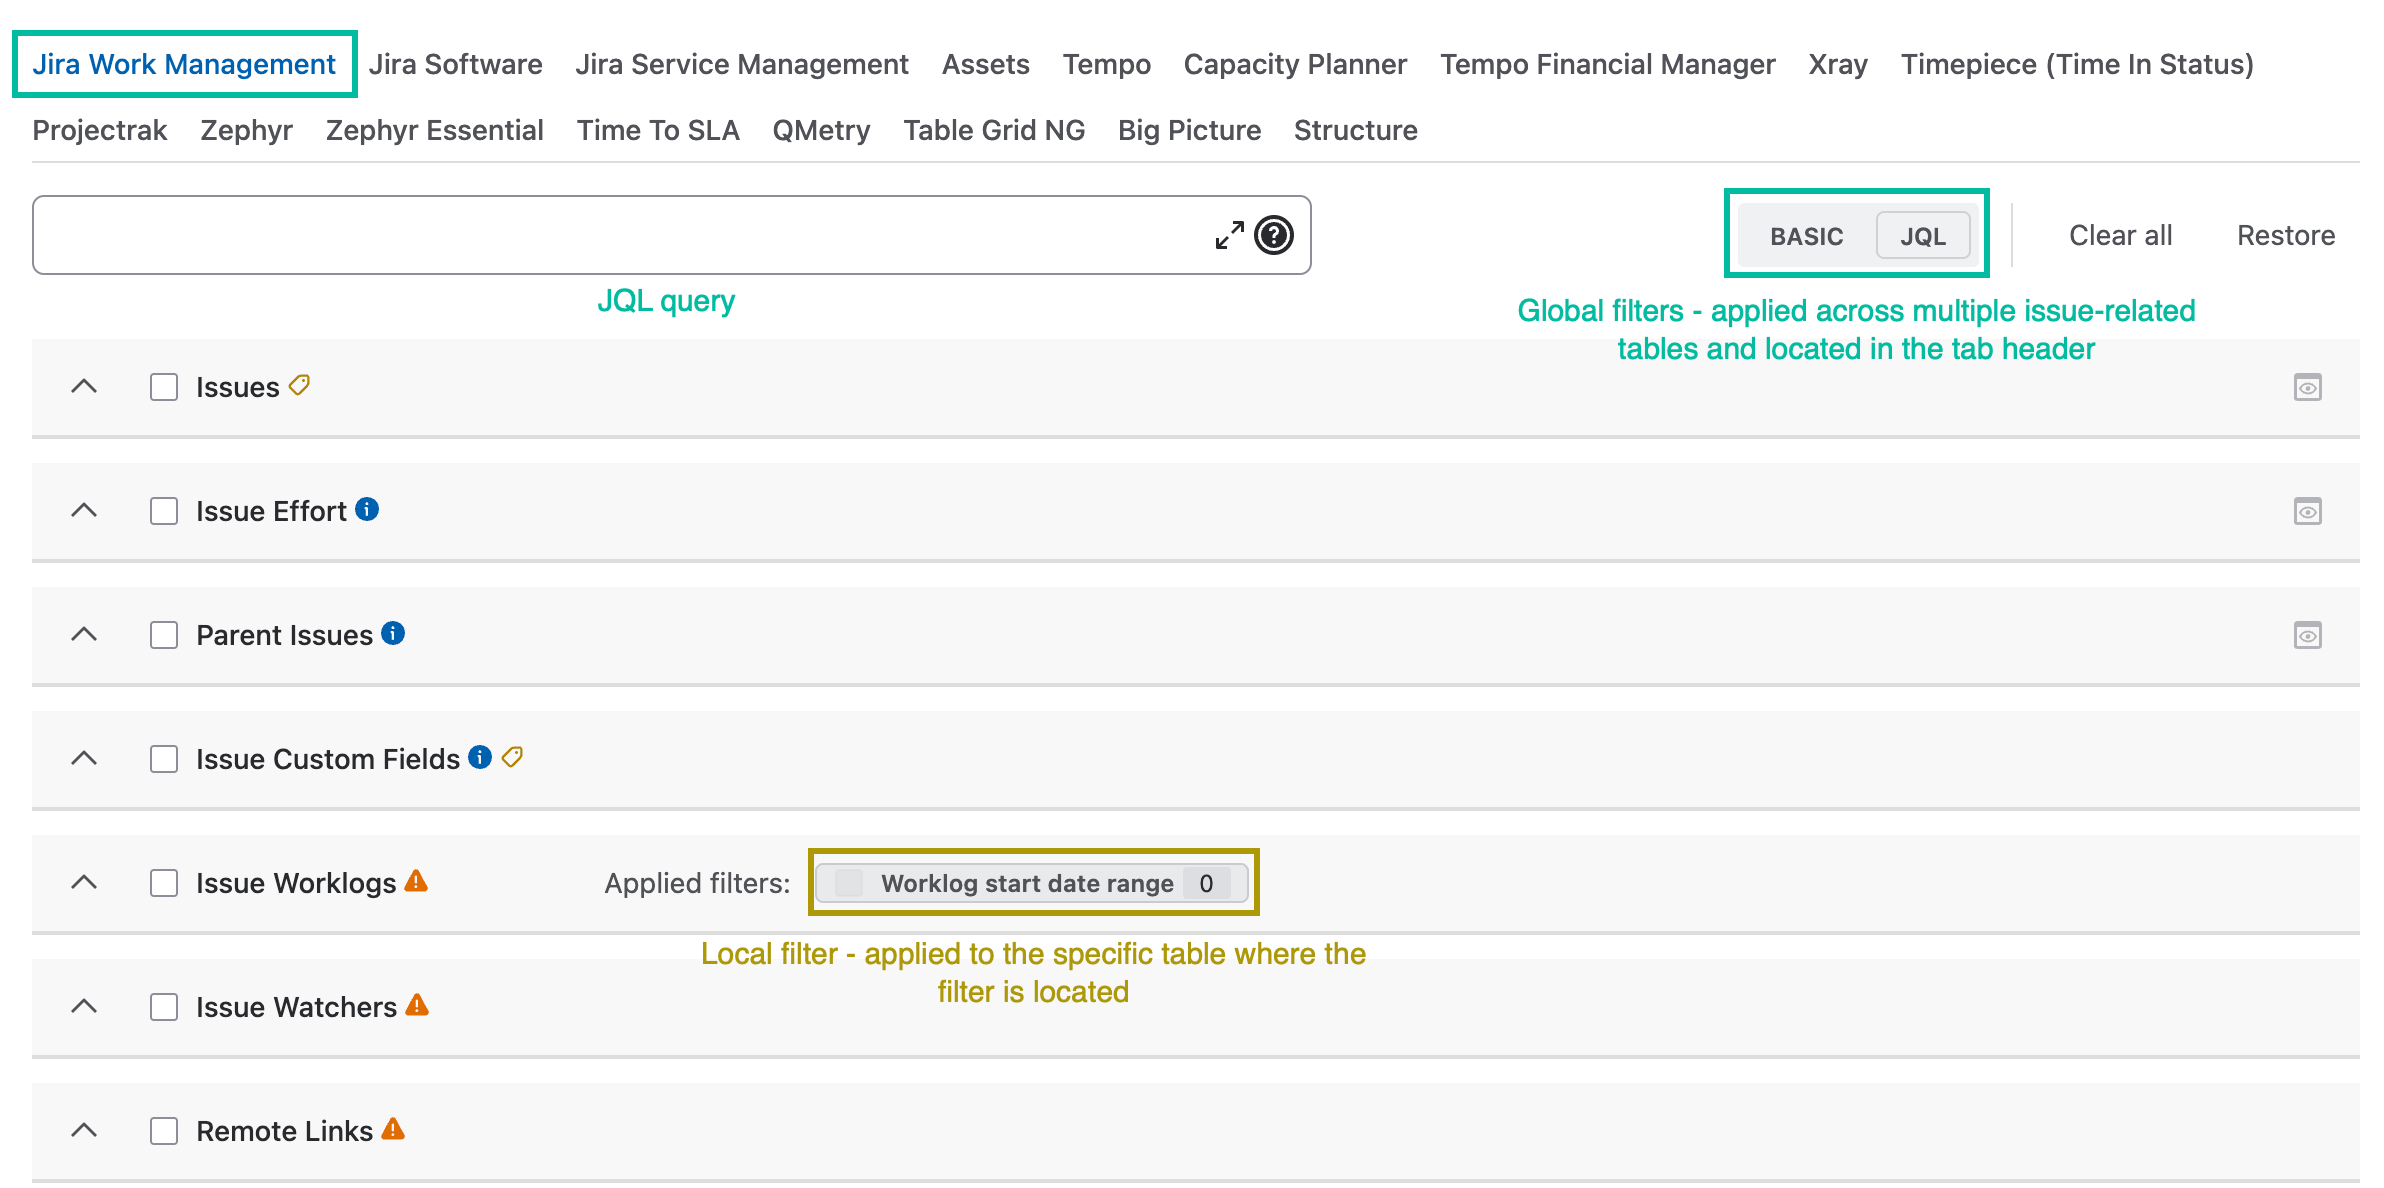
Task: Click the expand JQL editor arrows icon
Action: point(1229,236)
